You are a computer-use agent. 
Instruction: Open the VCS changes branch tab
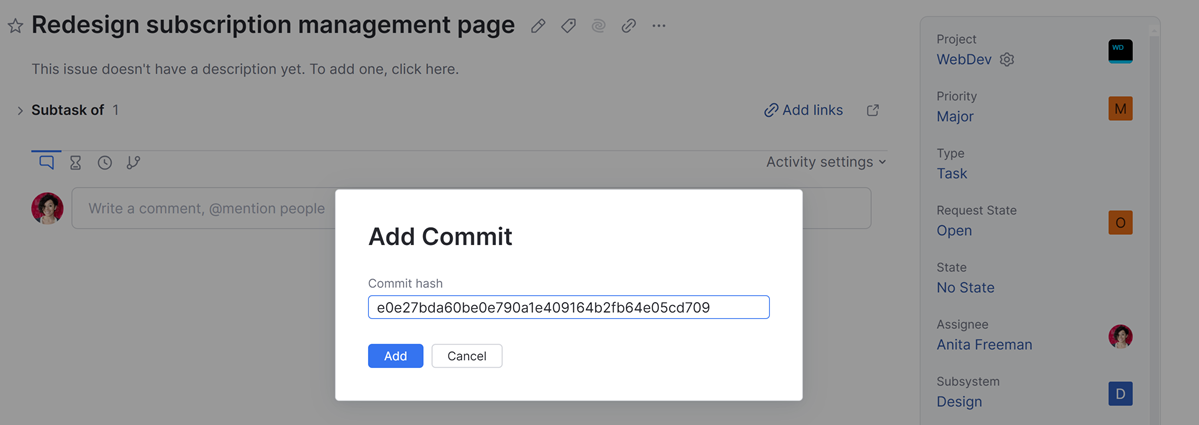[x=133, y=163]
